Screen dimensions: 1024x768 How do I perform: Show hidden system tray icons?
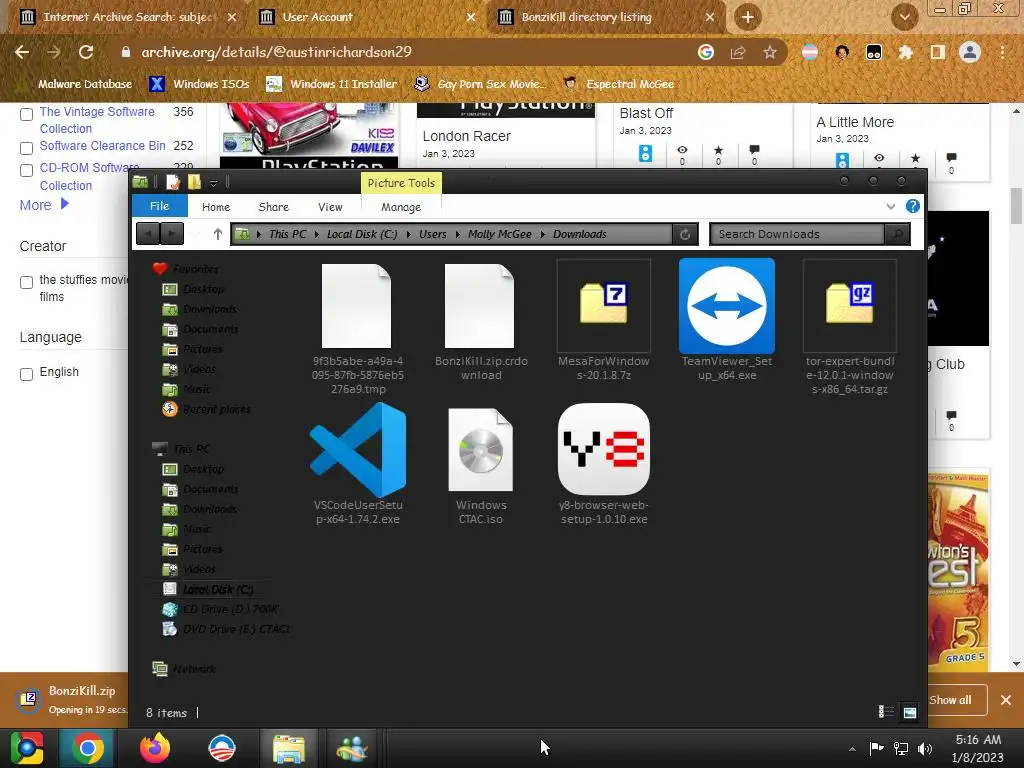click(852, 749)
